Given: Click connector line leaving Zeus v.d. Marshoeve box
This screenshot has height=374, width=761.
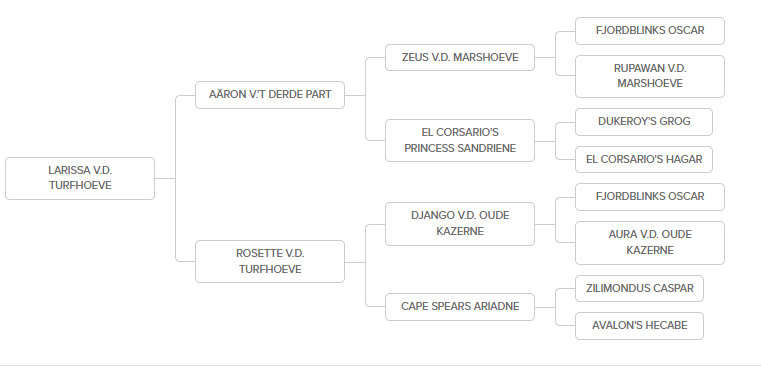Looking at the screenshot, I should coord(545,57).
